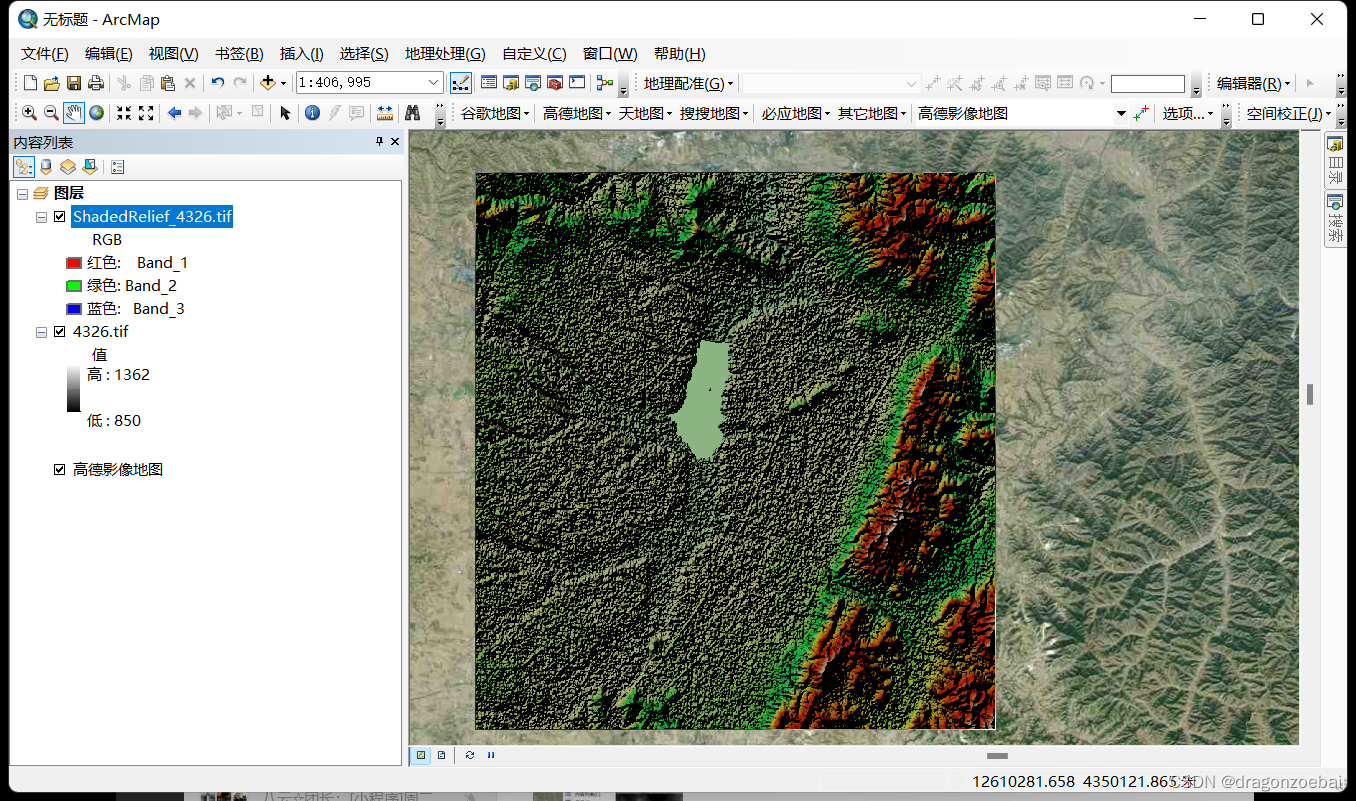Viewport: 1356px width, 801px height.
Task: Click the Band_1 red color swatch
Action: click(73, 262)
